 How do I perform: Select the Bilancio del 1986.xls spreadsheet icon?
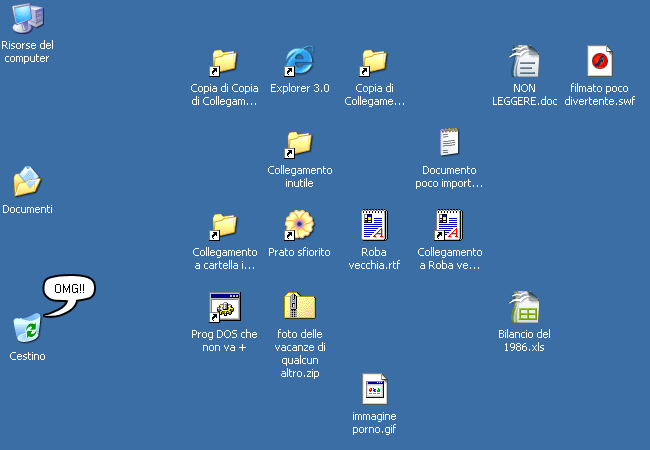524,307
